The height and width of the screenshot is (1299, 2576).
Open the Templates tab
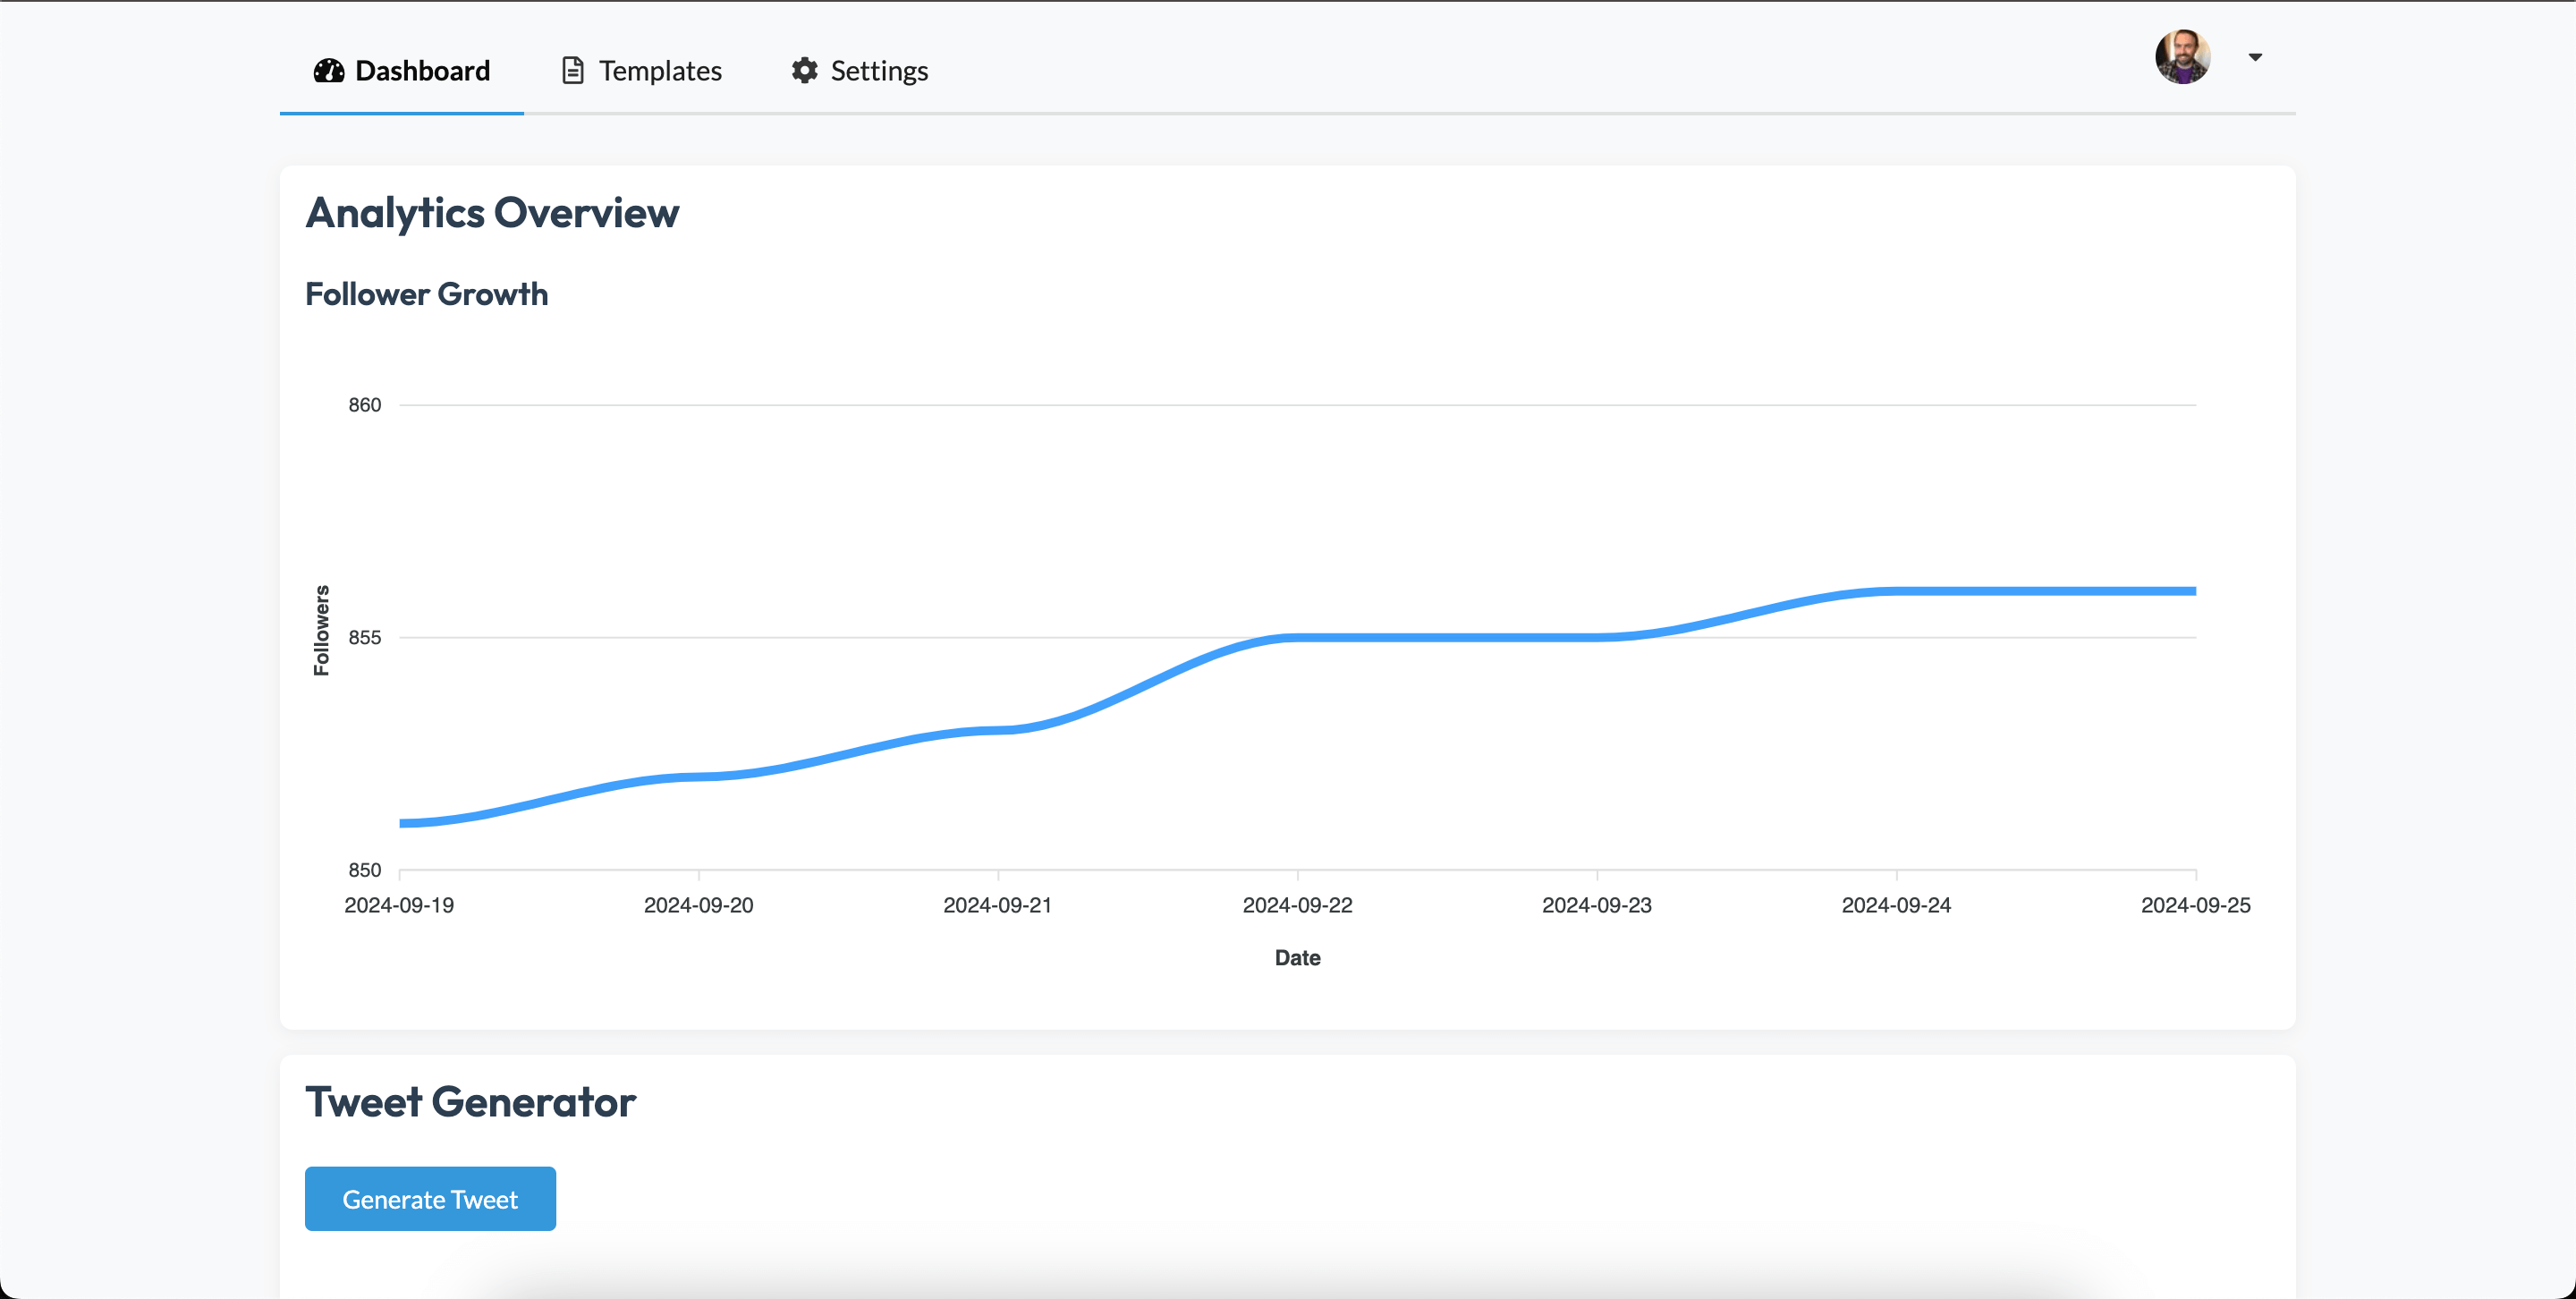[x=659, y=71]
